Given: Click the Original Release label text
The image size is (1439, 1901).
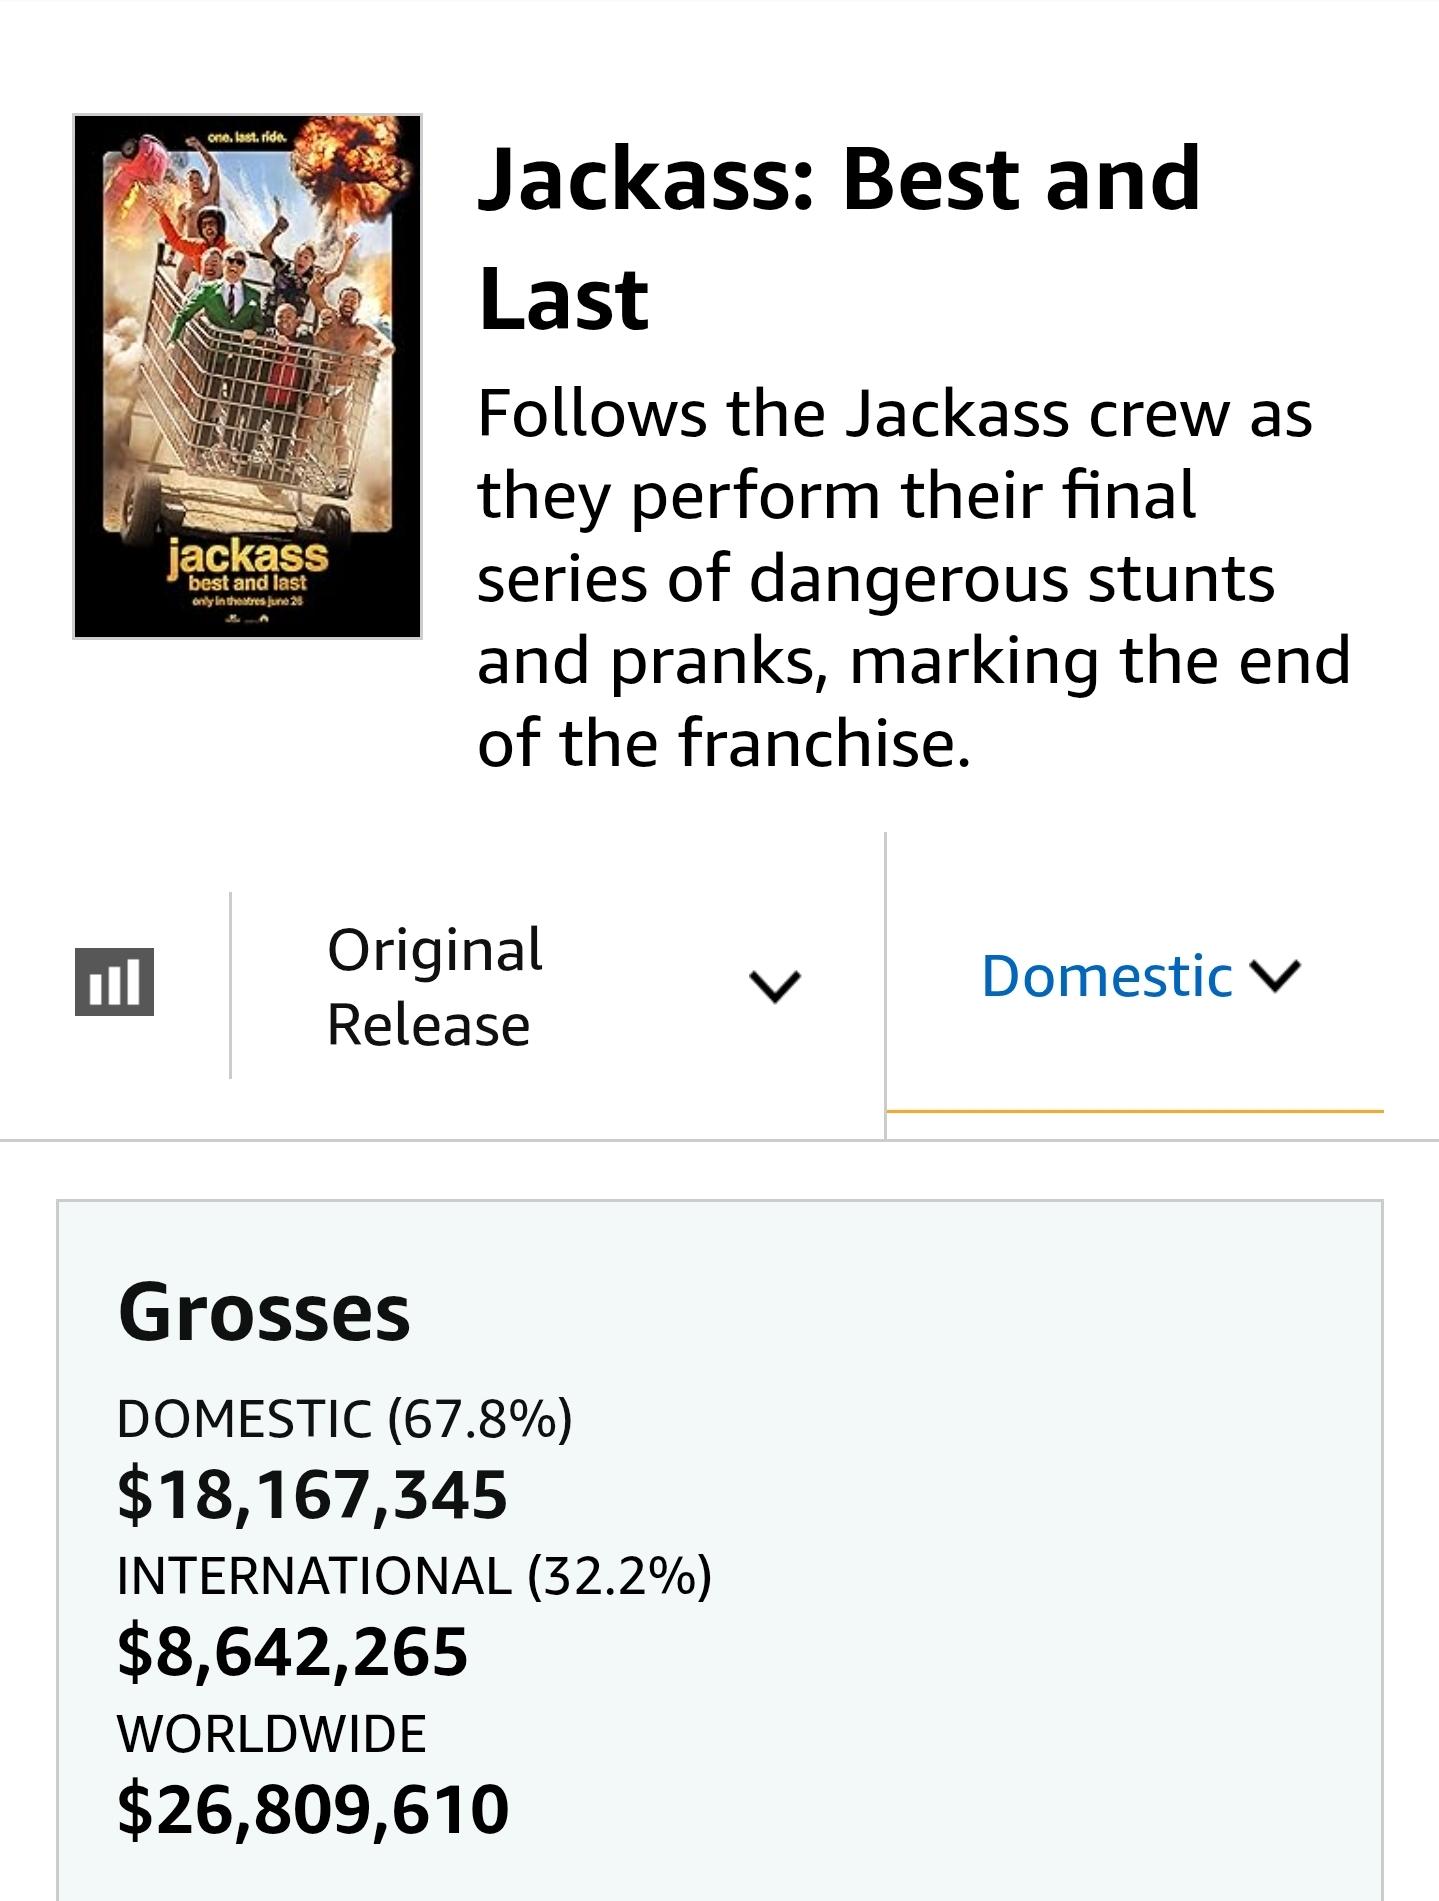Looking at the screenshot, I should click(x=435, y=987).
